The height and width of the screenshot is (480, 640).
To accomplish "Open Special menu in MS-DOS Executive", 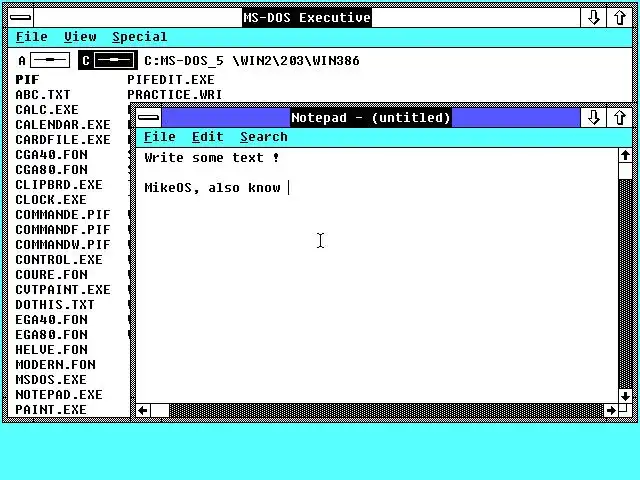I will [140, 37].
